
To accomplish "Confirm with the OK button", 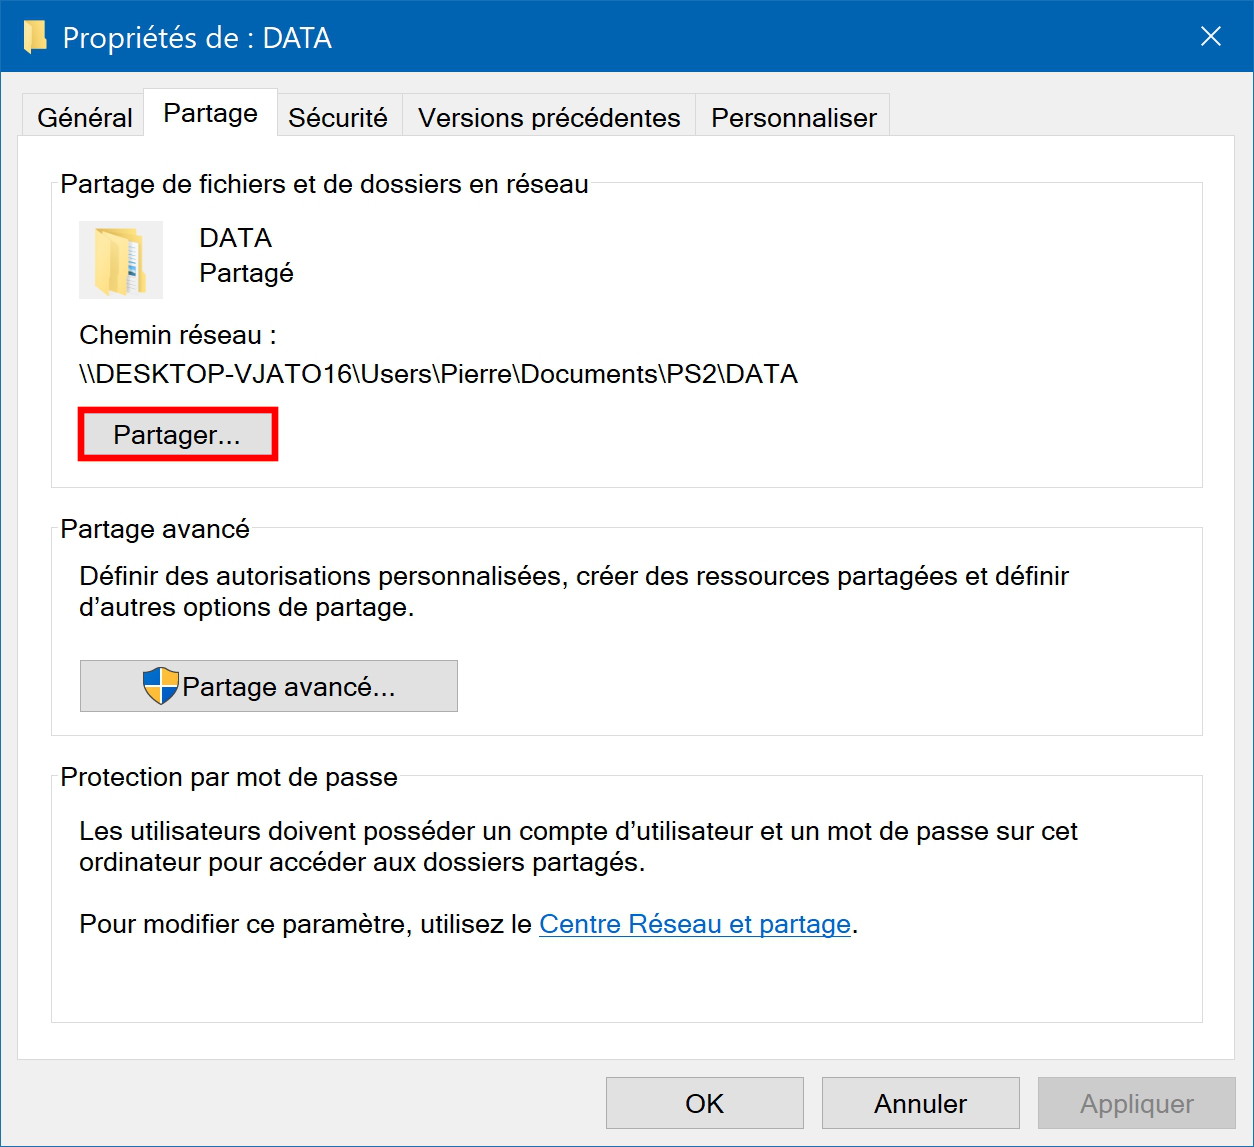I will click(x=705, y=1103).
